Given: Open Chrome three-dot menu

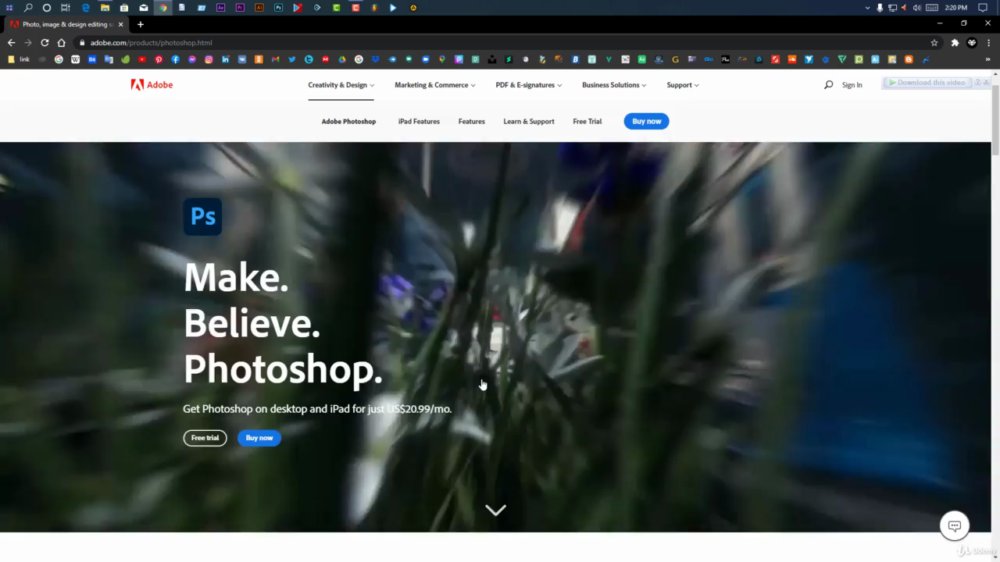Looking at the screenshot, I should pos(989,43).
